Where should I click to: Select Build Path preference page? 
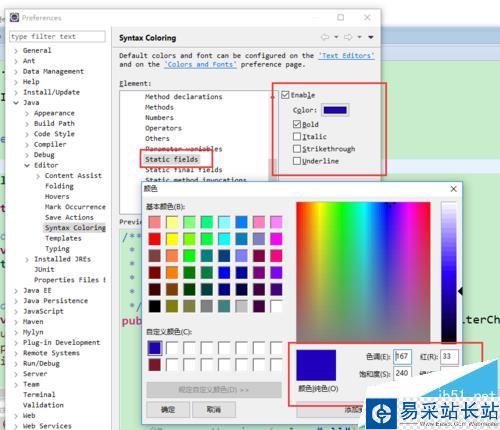54,123
